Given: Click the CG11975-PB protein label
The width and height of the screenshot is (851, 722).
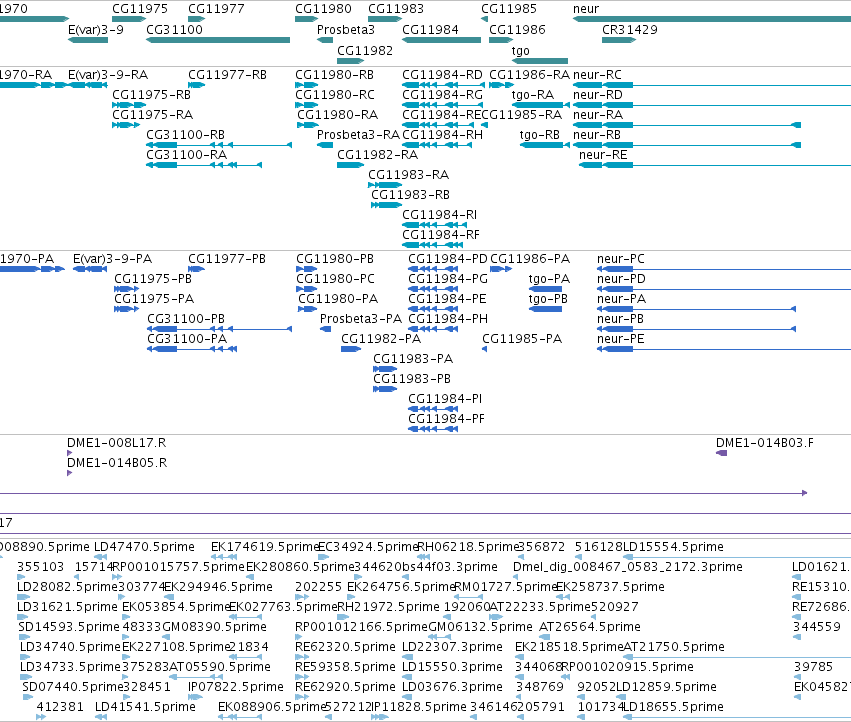Looking at the screenshot, I should coord(153,279).
